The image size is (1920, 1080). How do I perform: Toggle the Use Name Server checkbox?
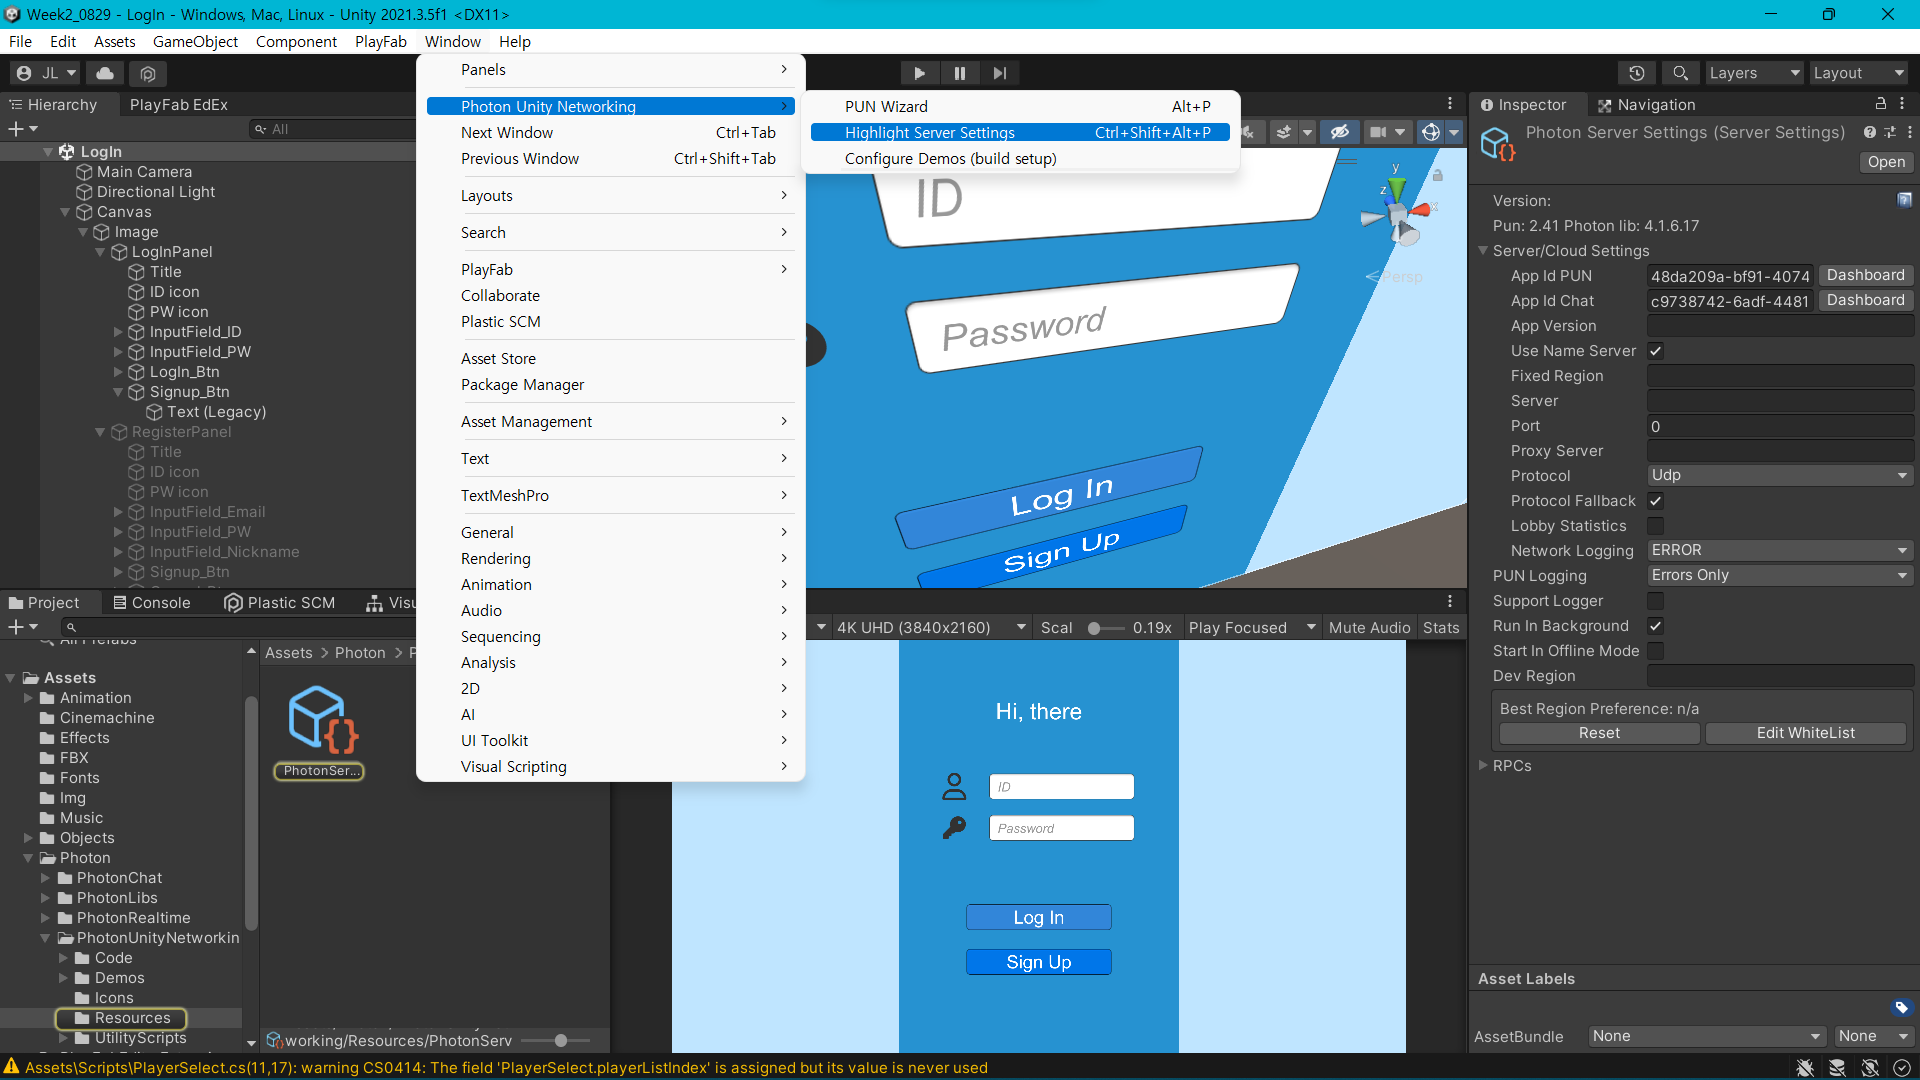[1656, 351]
